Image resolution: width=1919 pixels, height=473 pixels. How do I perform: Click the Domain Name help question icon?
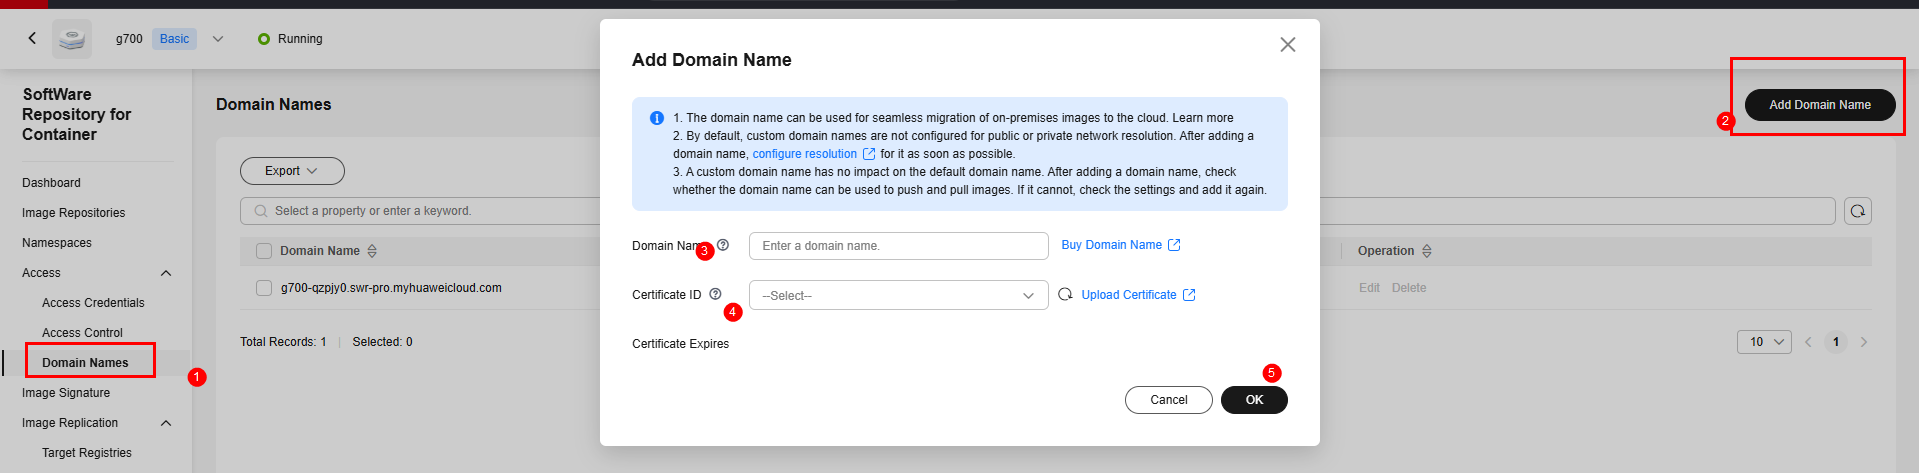tap(723, 245)
